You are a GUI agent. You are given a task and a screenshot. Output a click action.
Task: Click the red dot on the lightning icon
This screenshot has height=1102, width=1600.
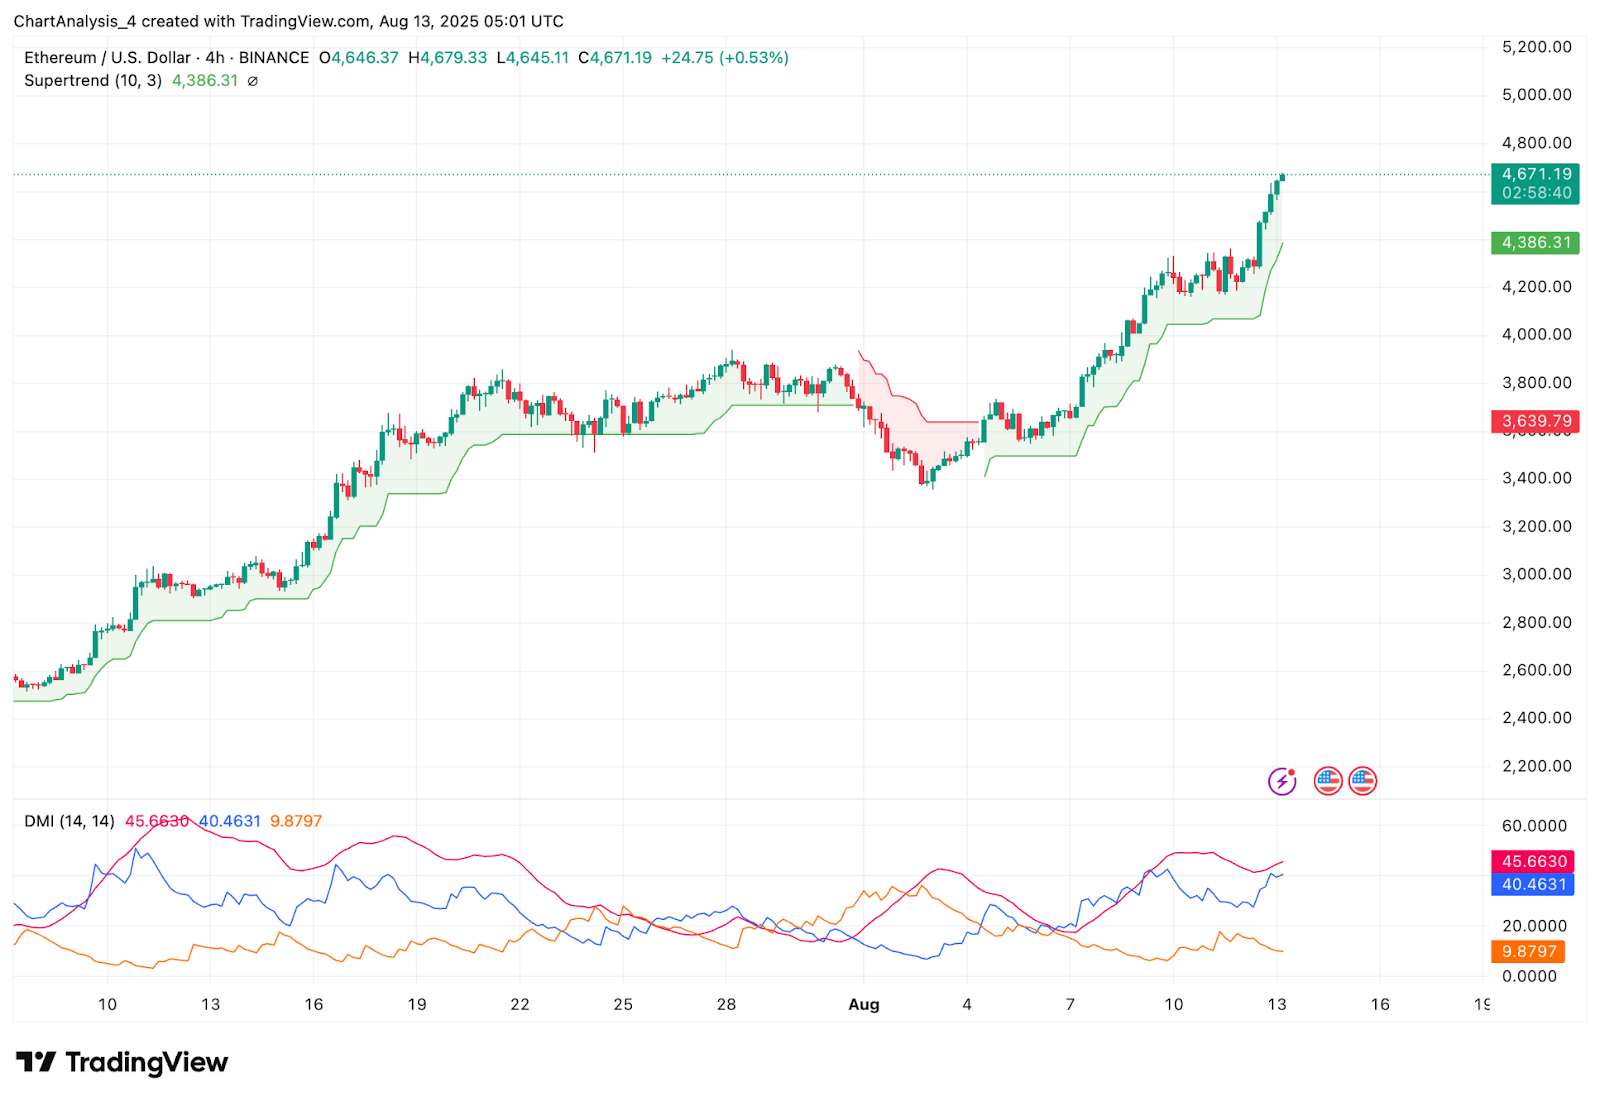(x=1293, y=770)
